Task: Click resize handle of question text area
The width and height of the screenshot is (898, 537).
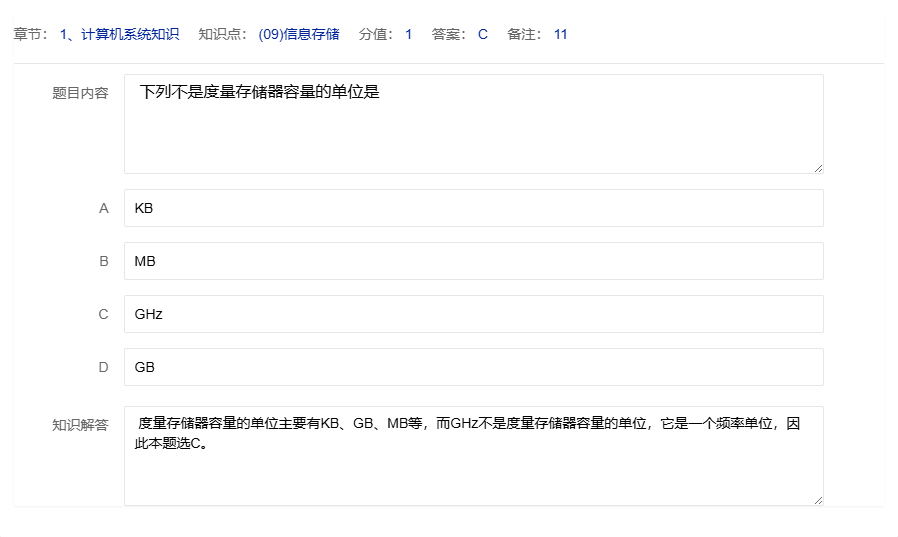Action: point(818,168)
